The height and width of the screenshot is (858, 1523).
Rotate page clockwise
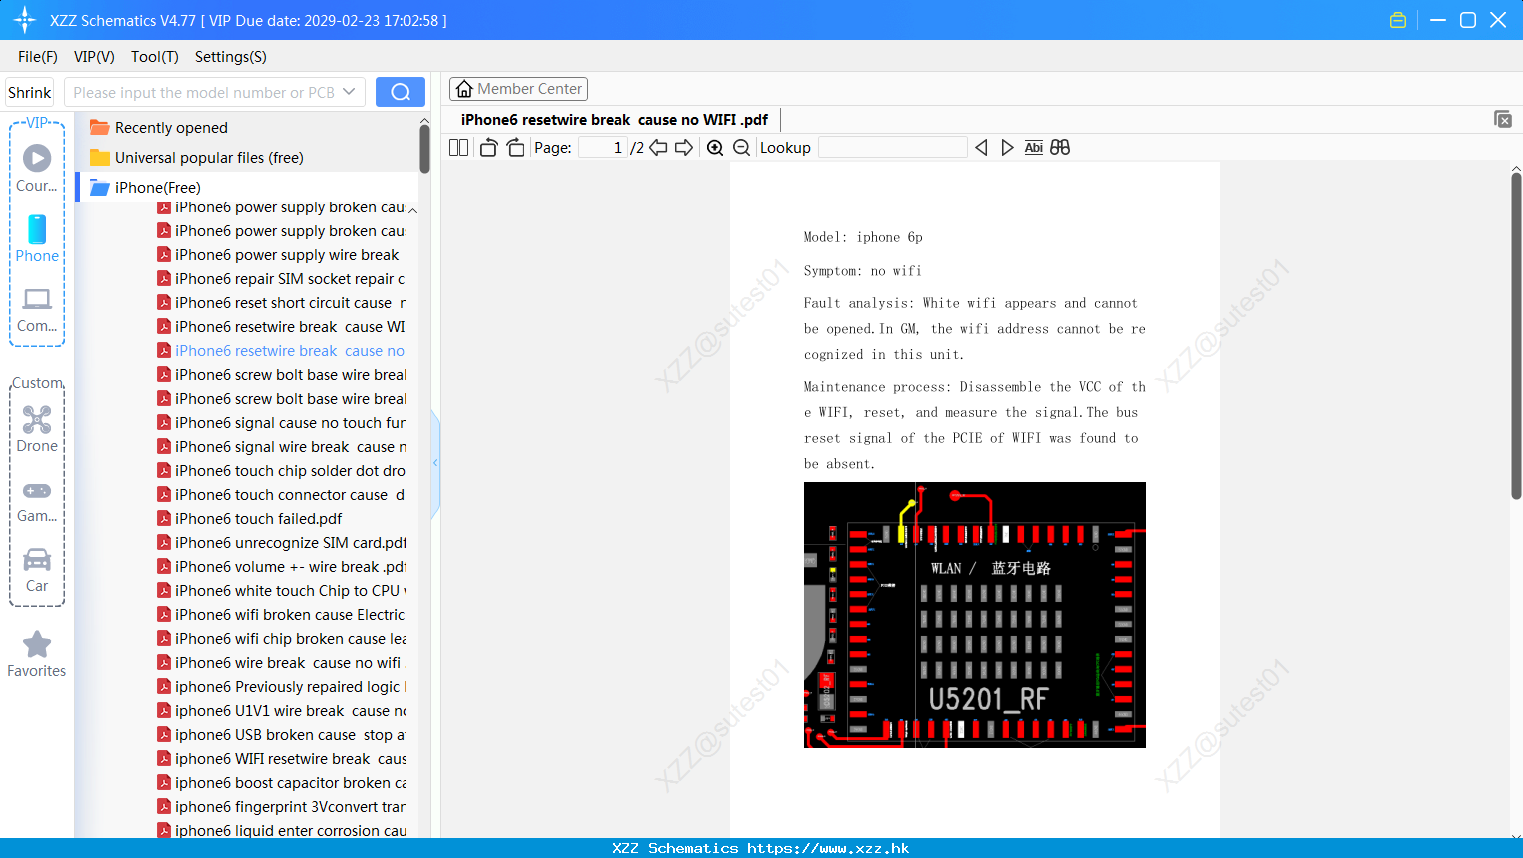point(515,148)
